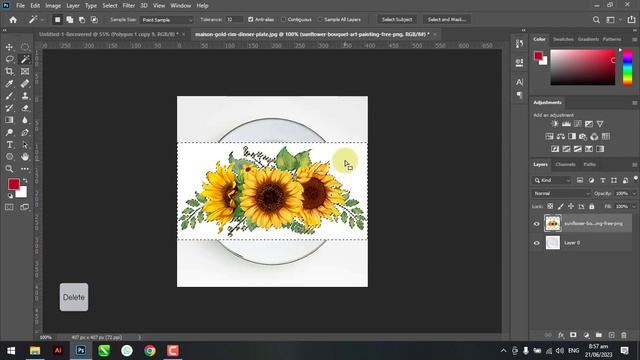Open the Filter menu
This screenshot has width=640, height=360.
[129, 6]
